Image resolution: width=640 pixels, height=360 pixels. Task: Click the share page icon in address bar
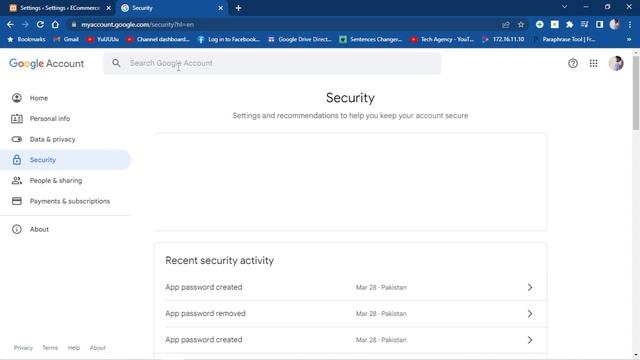(506, 24)
